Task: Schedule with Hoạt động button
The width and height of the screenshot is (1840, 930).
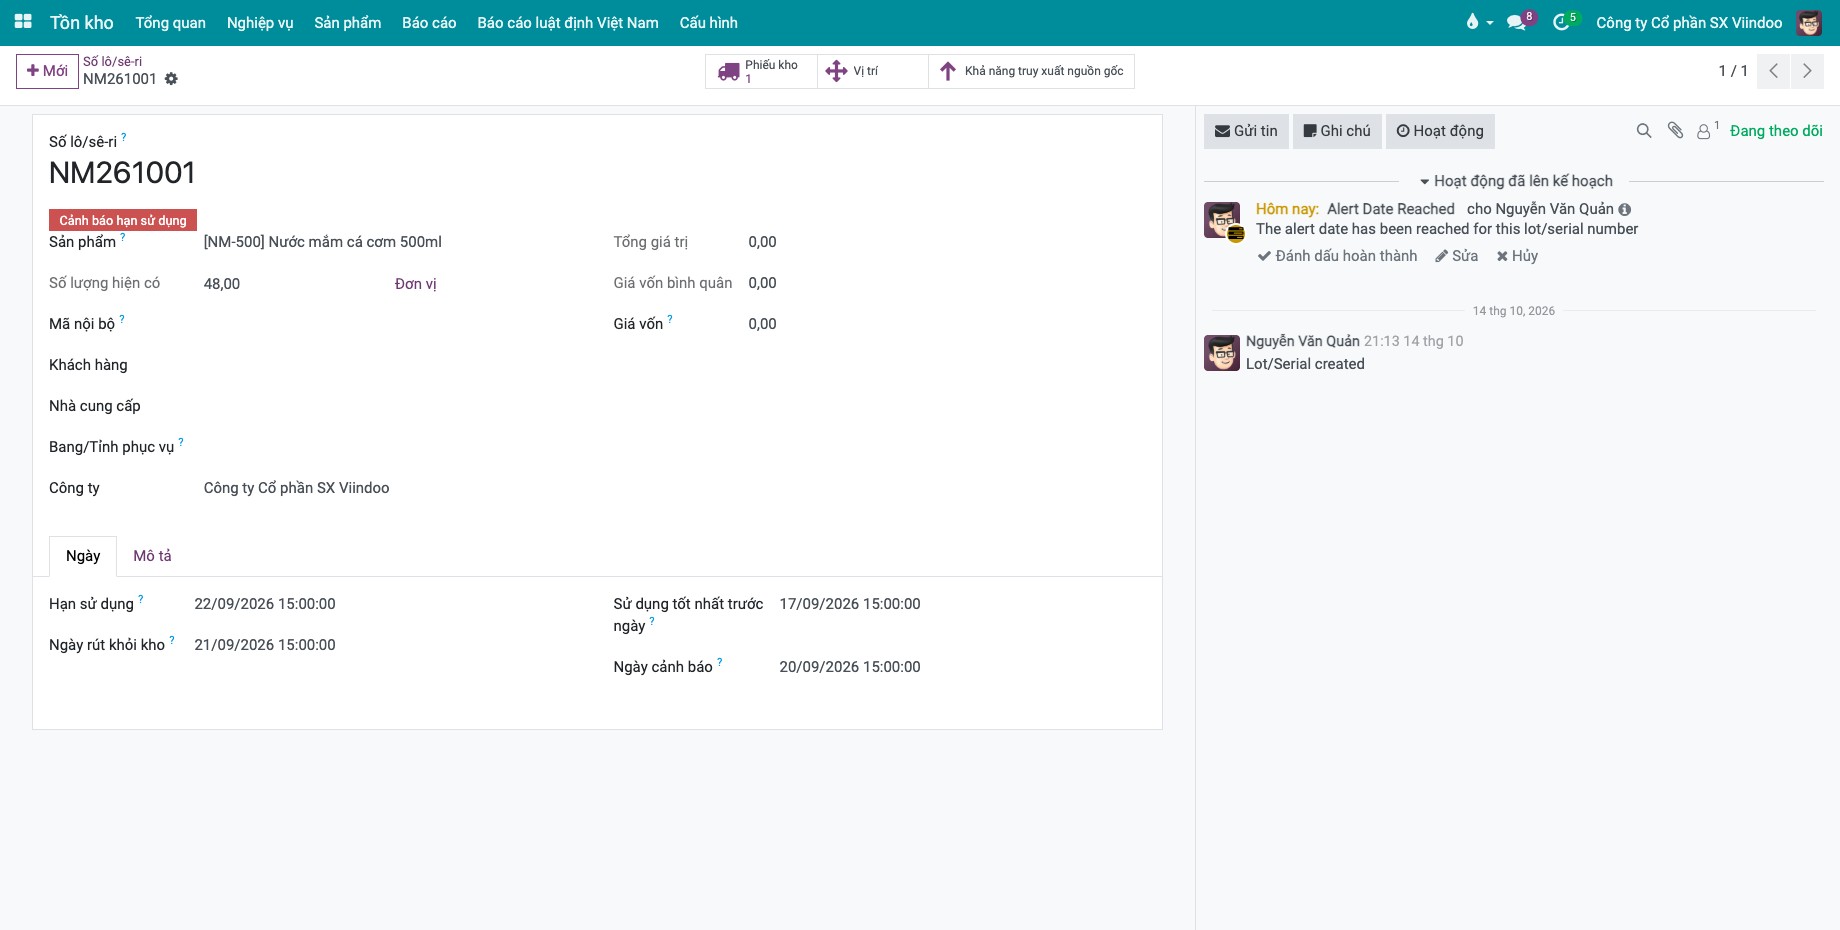Action: [x=1440, y=131]
